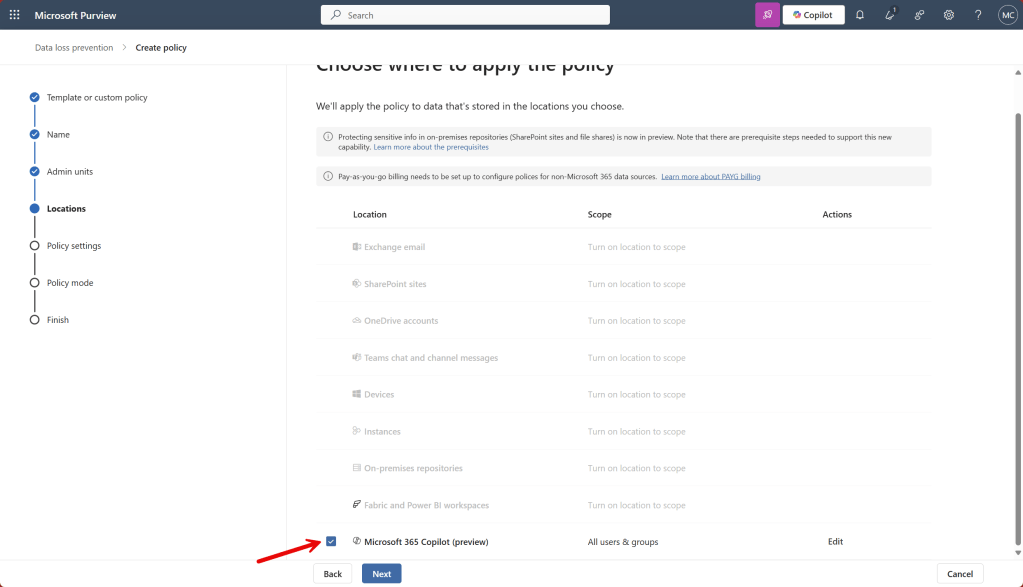Click the Copilot button in the header
The height and width of the screenshot is (587, 1023).
click(813, 15)
